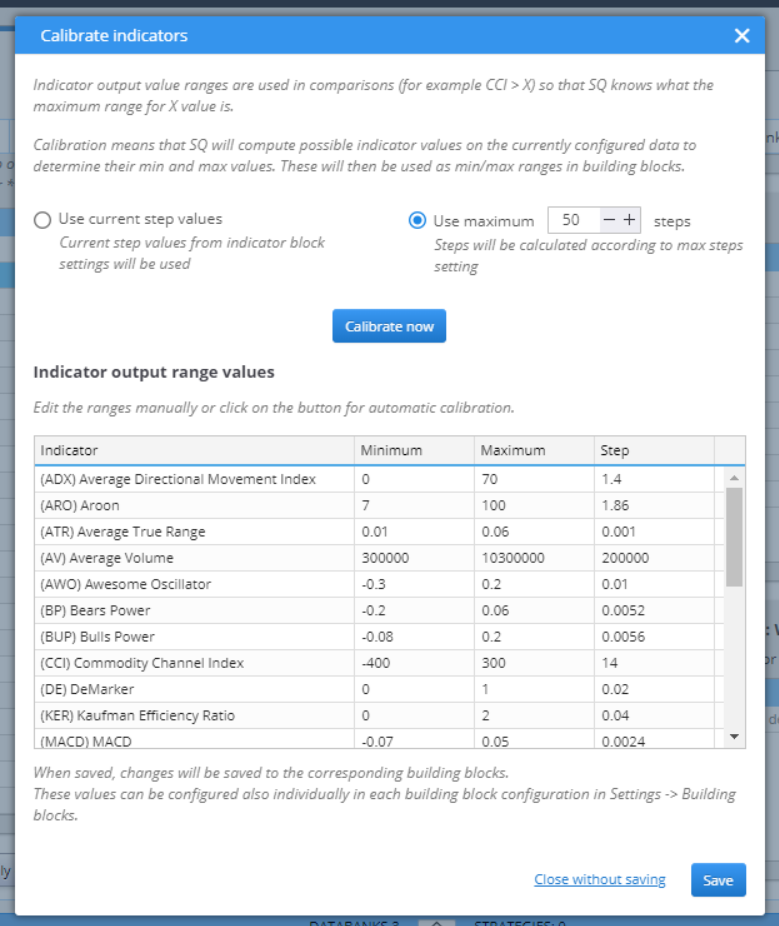
Task: Edit Average Volume step 200000
Action: click(654, 558)
